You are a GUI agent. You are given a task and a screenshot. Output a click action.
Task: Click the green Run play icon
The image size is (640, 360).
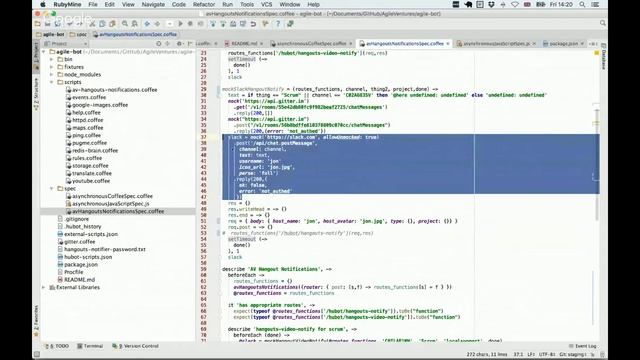point(180,24)
